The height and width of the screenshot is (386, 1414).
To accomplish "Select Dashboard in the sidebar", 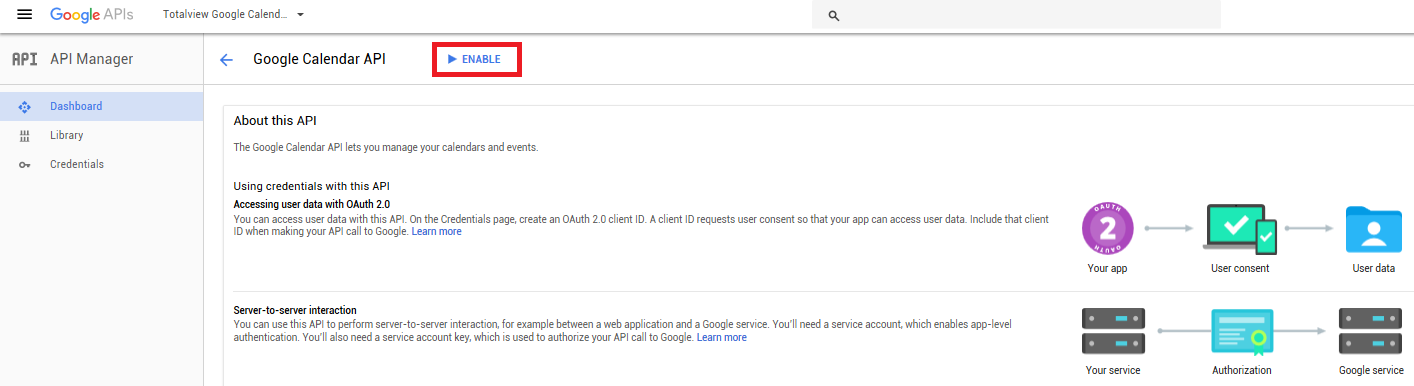I will coord(101,106).
